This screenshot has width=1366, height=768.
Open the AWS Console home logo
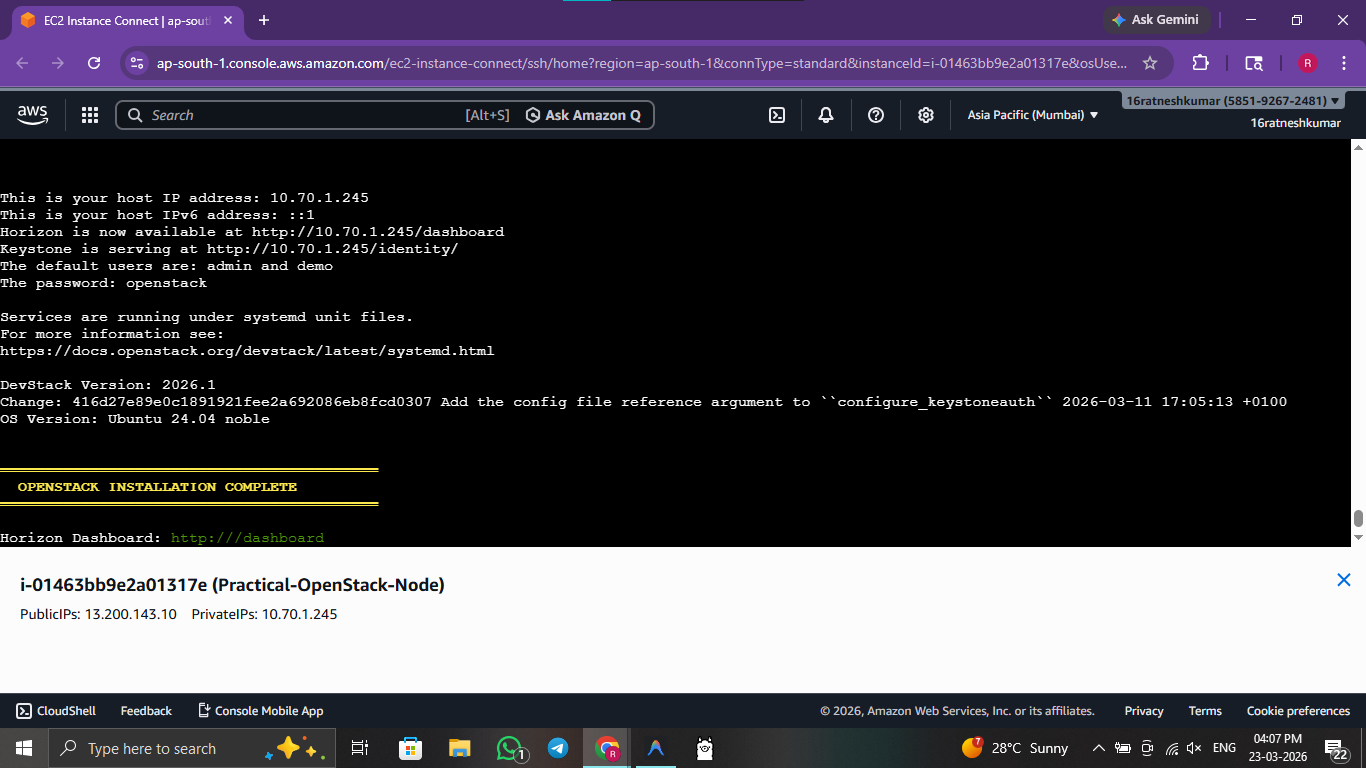(x=32, y=115)
